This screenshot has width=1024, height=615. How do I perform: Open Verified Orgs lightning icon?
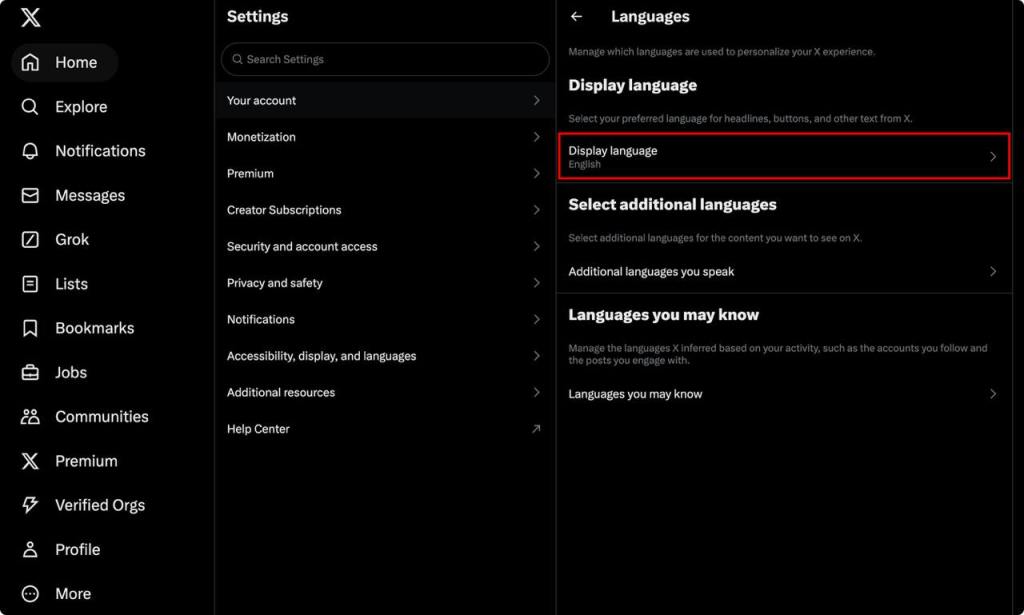click(30, 505)
